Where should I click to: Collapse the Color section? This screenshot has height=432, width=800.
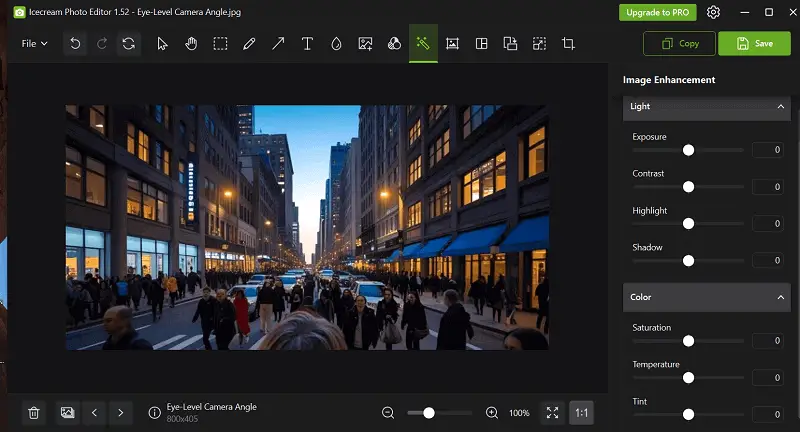pyautogui.click(x=780, y=297)
